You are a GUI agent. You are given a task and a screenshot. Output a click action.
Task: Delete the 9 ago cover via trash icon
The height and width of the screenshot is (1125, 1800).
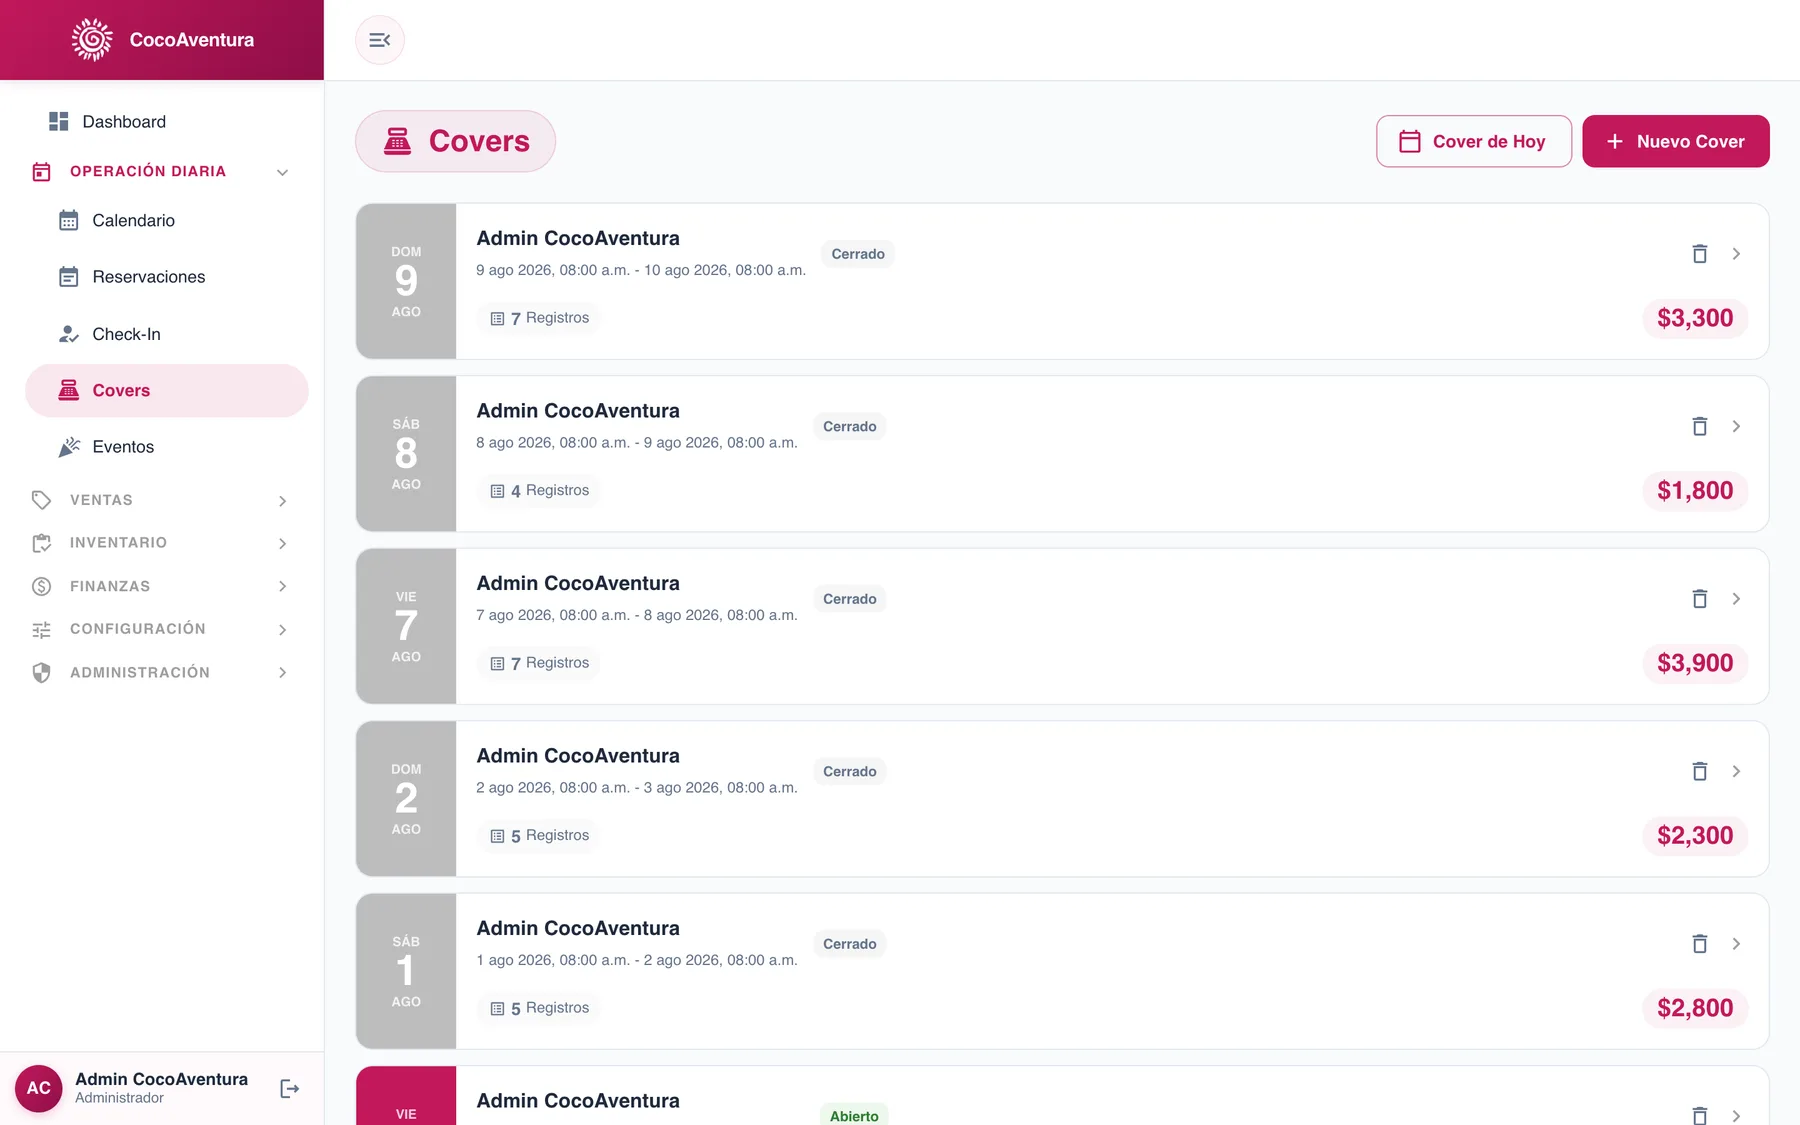click(1699, 254)
